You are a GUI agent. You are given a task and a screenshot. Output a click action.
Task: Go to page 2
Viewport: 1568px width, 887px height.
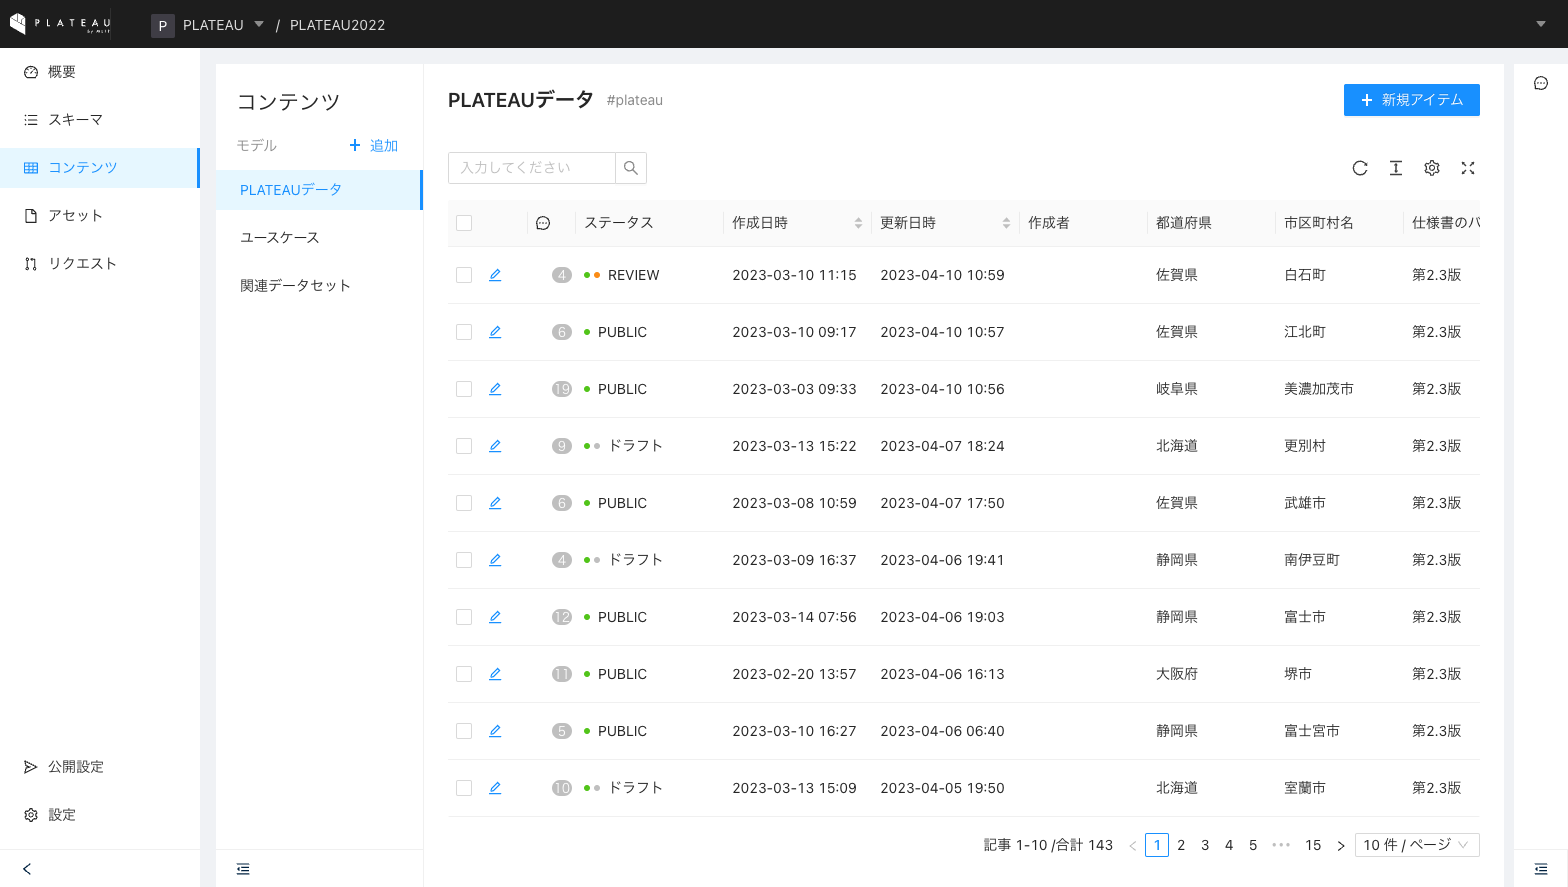coord(1181,845)
